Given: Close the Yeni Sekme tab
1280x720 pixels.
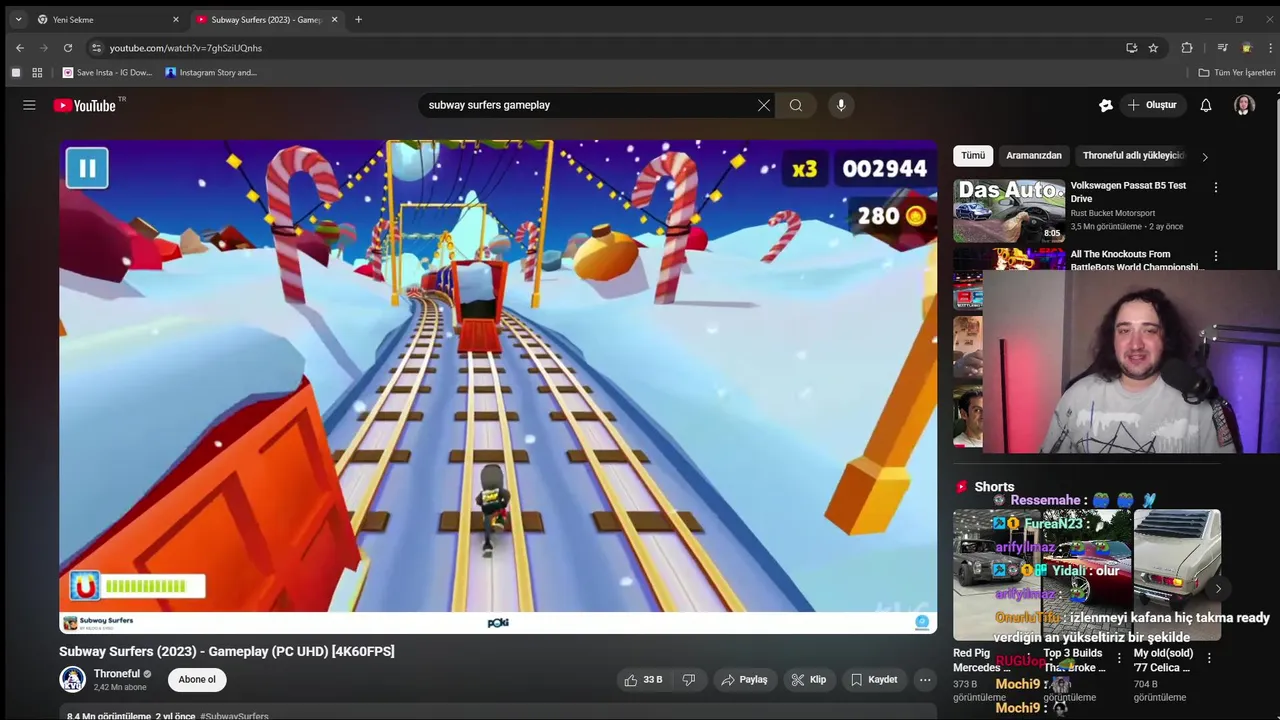Looking at the screenshot, I should click(176, 19).
